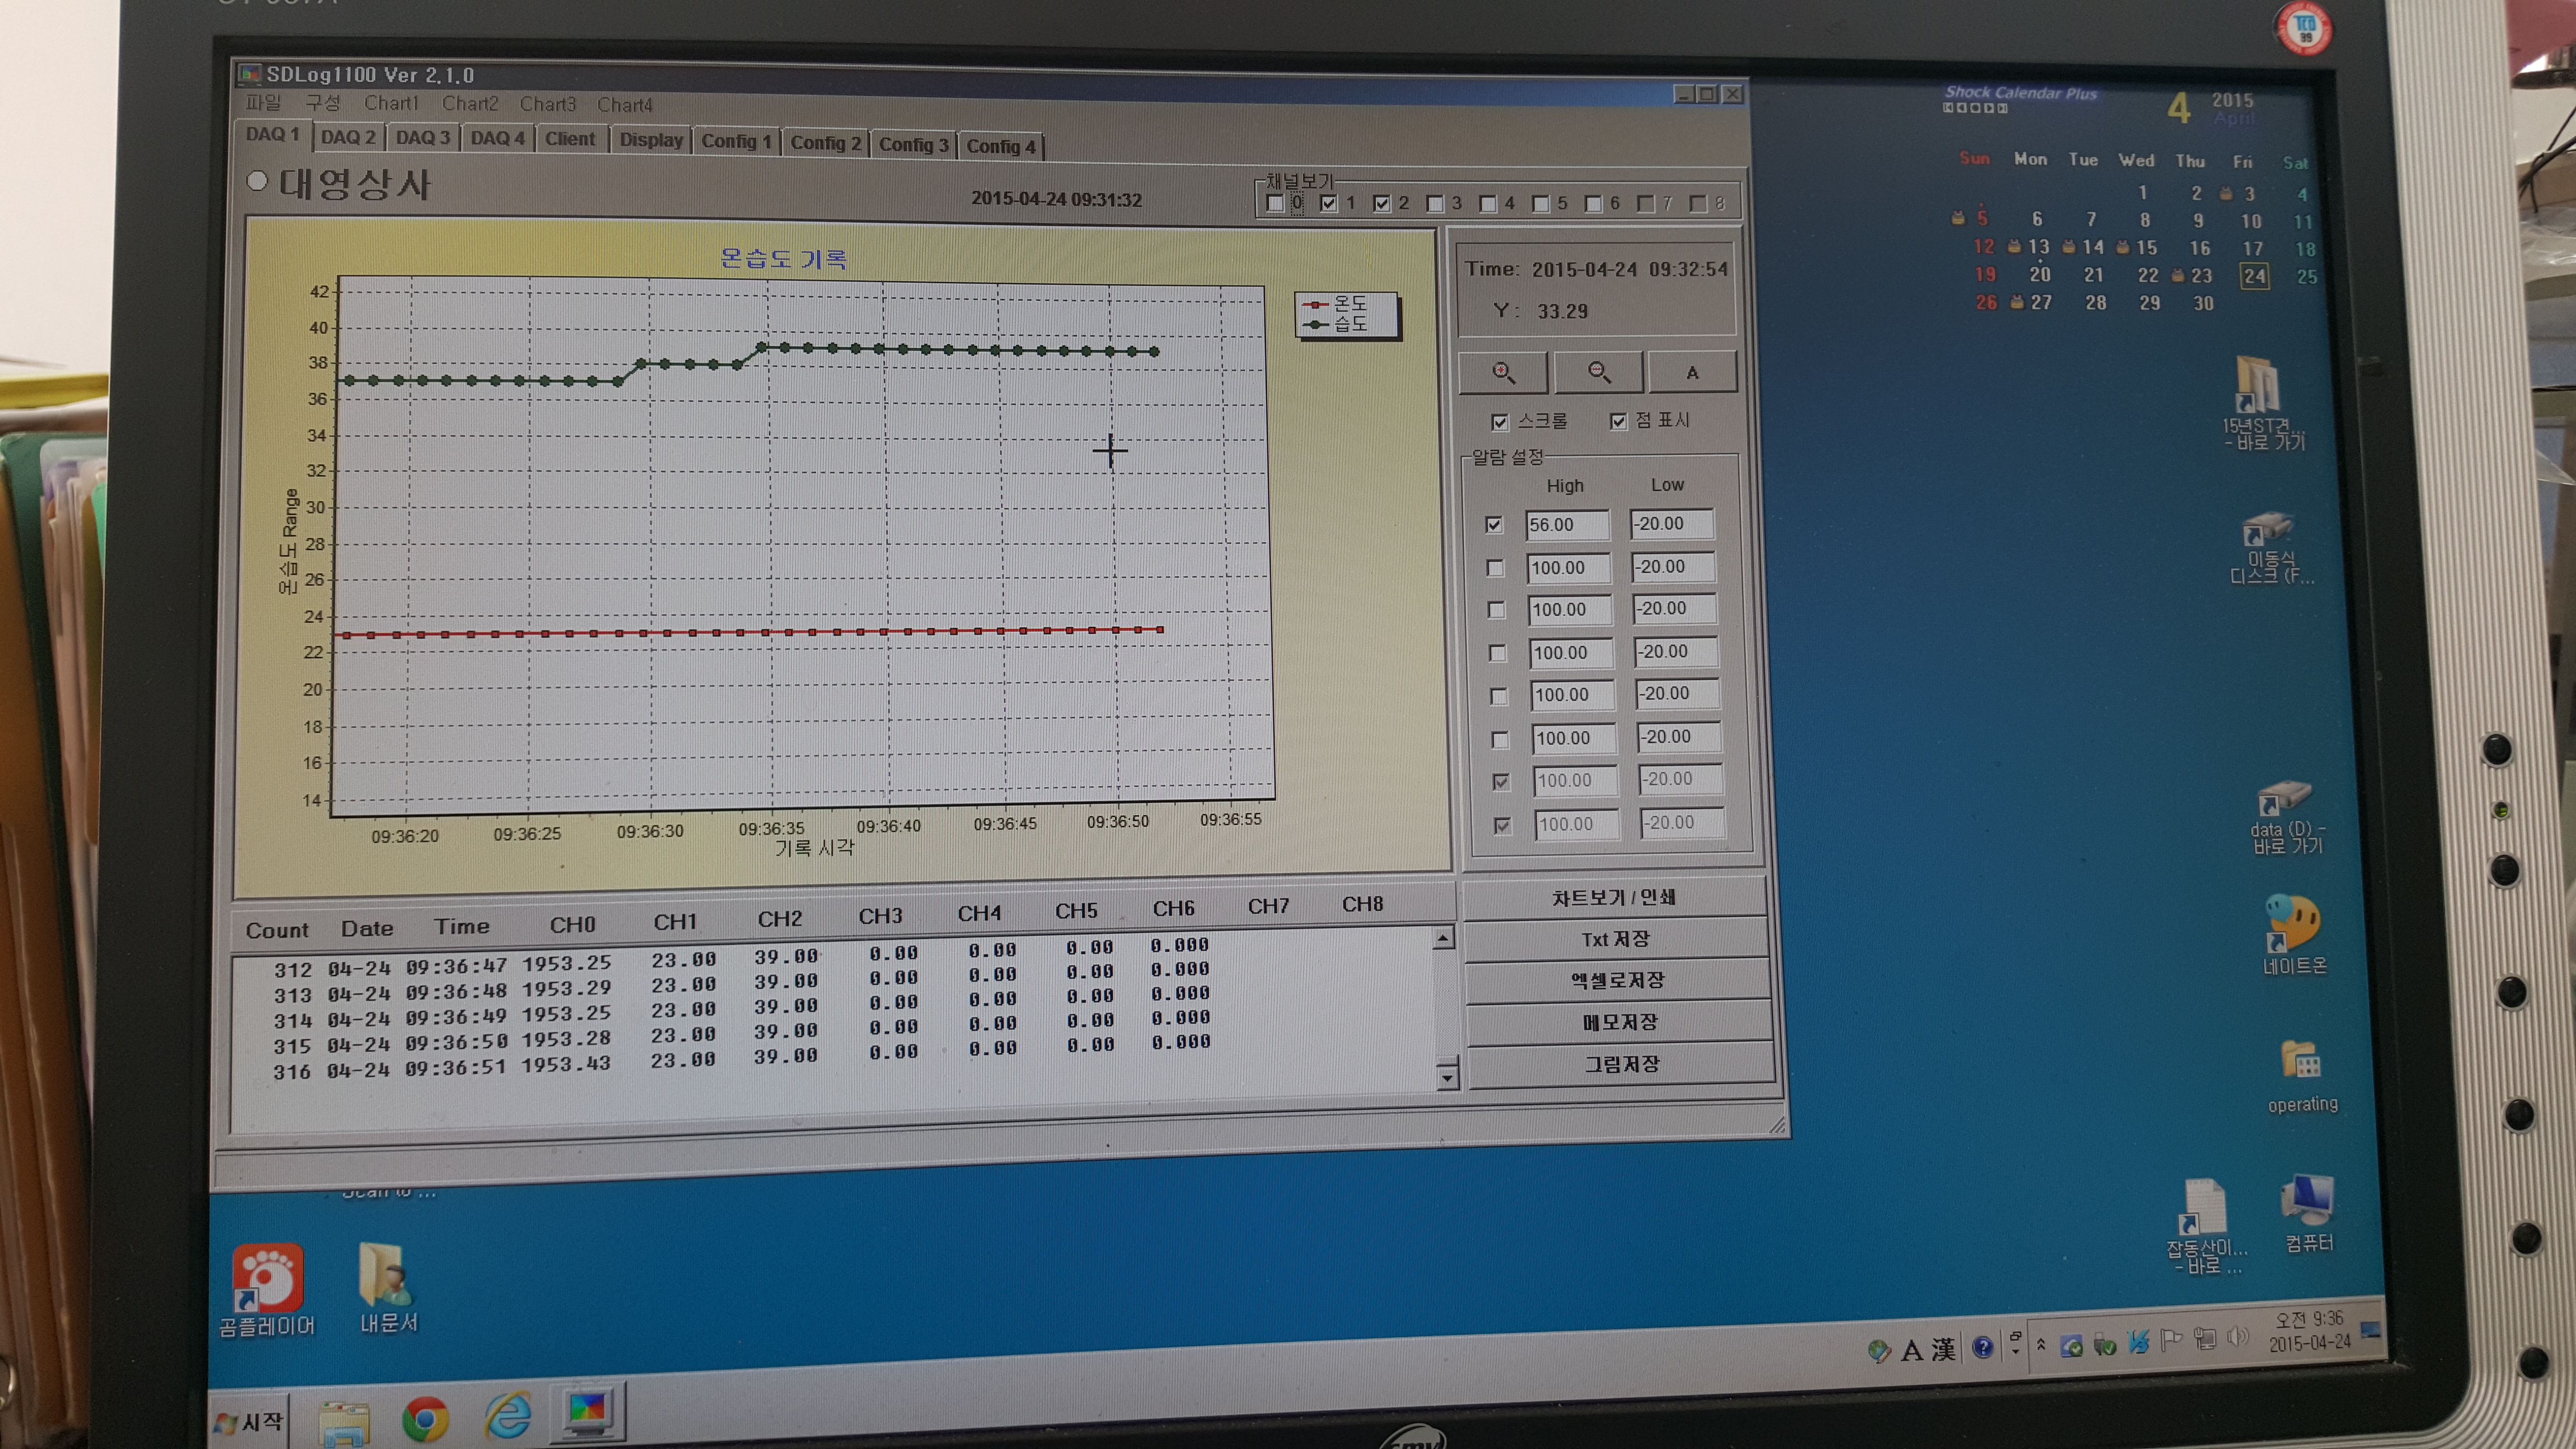
Task: Click the zoom out magnifier button
Action: [1599, 373]
